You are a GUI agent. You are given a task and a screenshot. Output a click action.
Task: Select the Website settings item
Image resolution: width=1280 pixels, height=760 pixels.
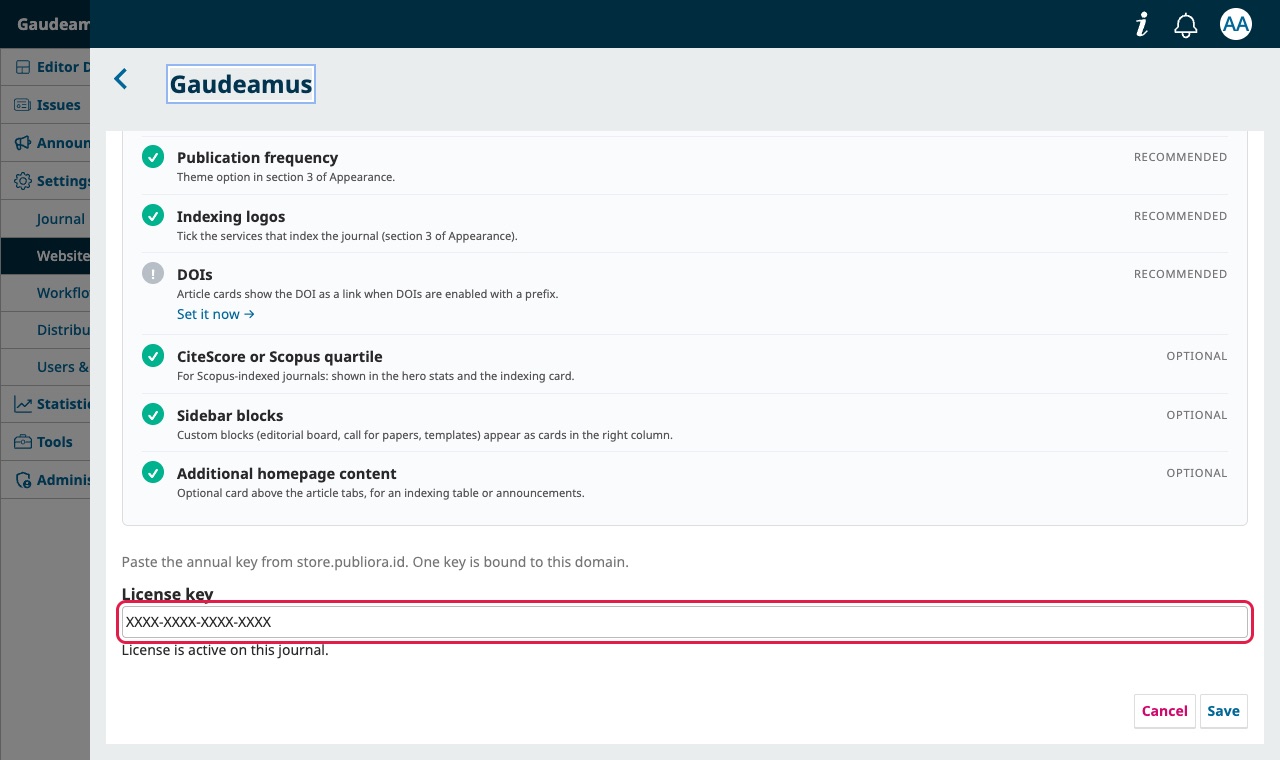point(45,256)
